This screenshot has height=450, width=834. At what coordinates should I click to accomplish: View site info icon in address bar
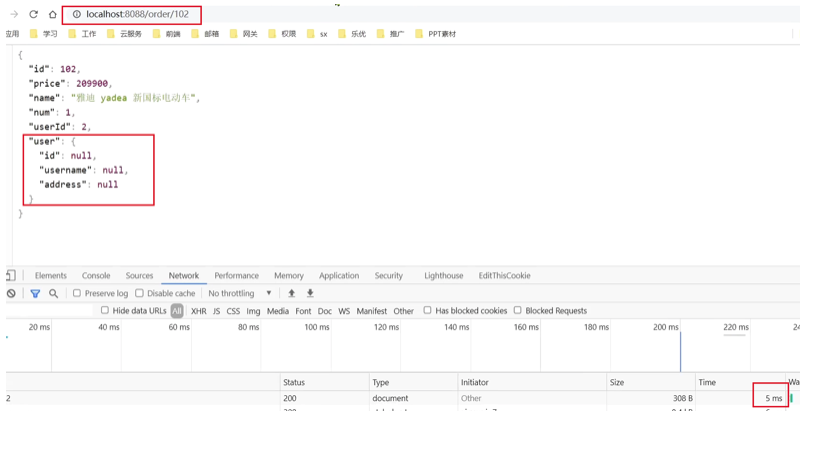click(77, 14)
